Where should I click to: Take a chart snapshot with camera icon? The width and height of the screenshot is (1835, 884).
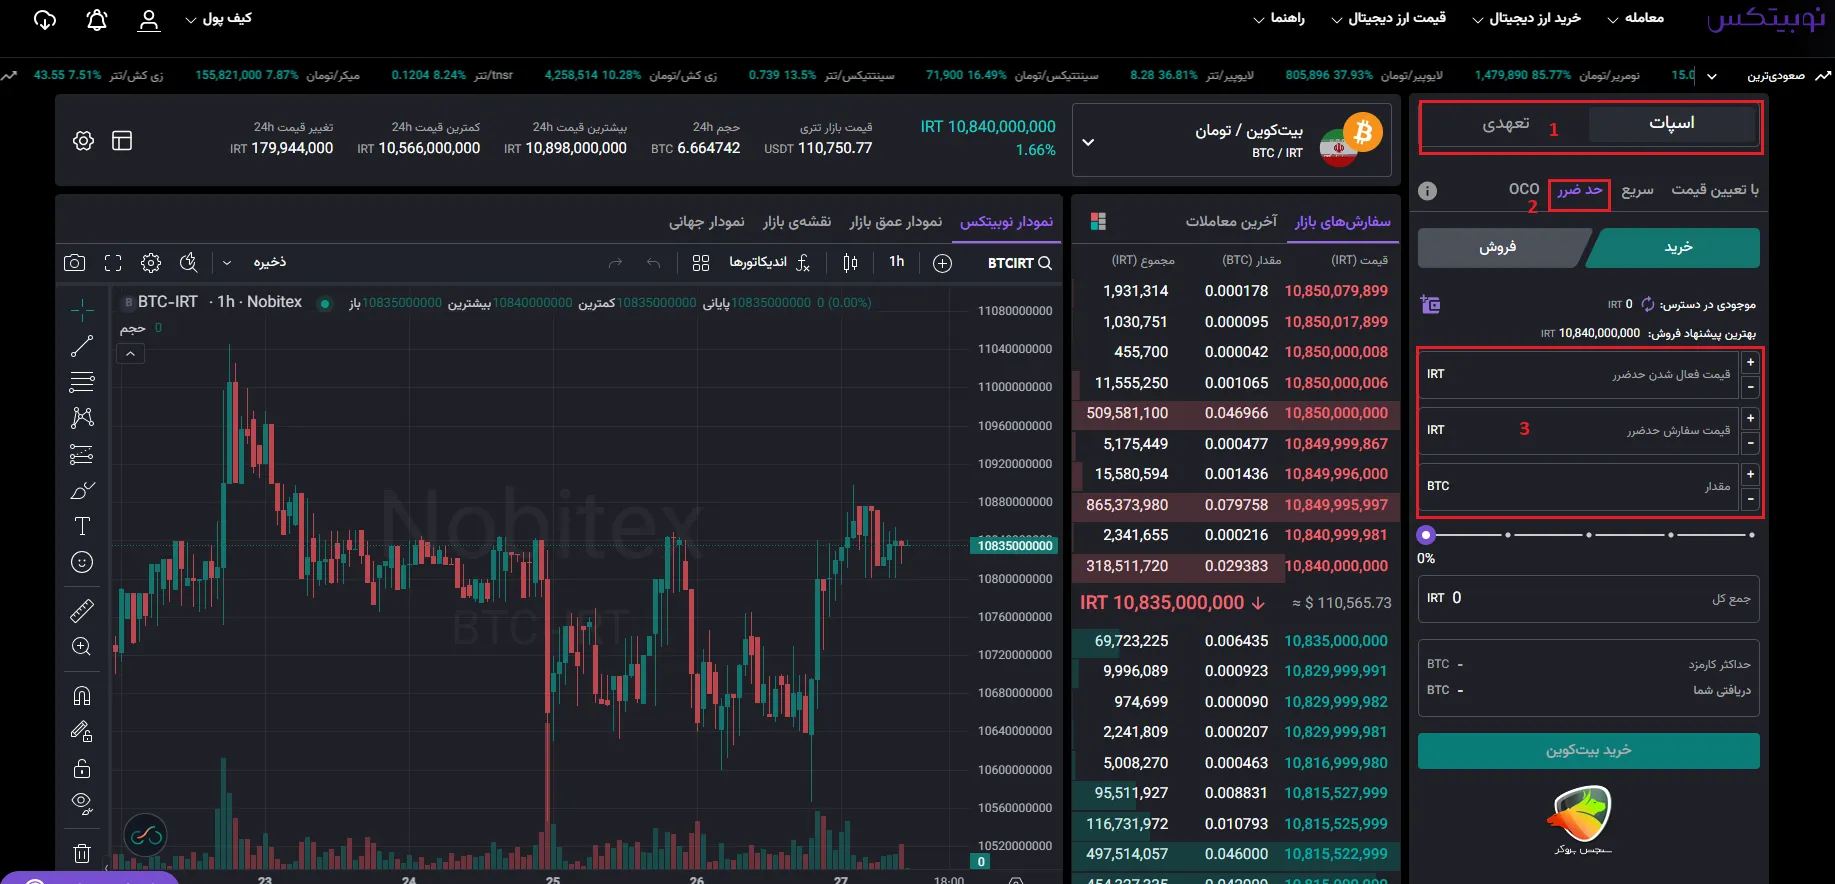tap(74, 263)
